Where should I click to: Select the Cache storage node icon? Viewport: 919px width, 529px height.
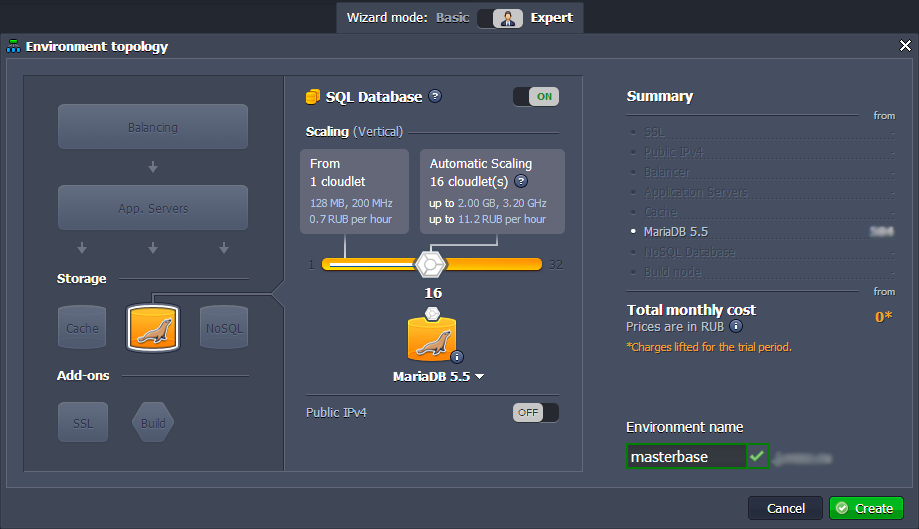tap(82, 327)
